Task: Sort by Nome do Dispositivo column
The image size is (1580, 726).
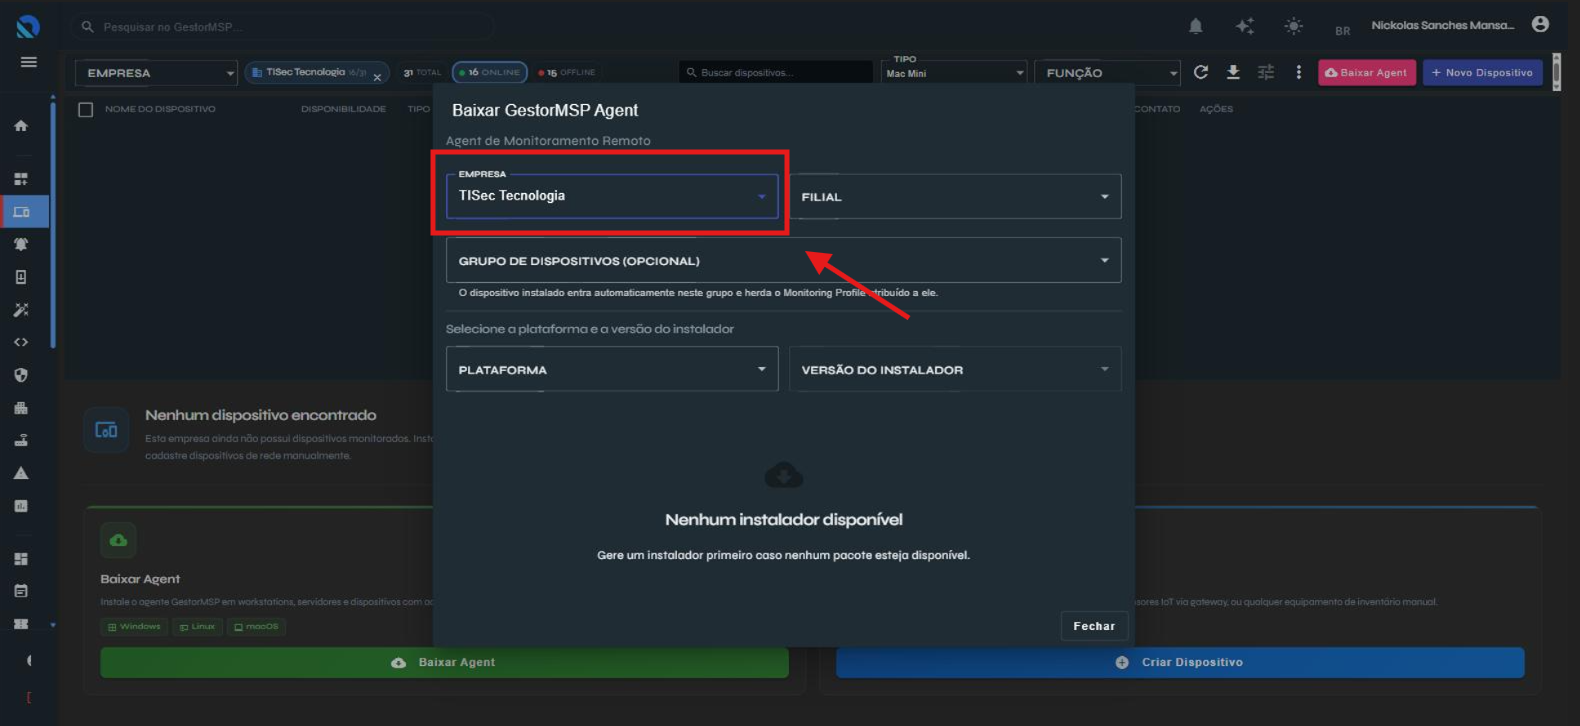Action: [x=160, y=109]
